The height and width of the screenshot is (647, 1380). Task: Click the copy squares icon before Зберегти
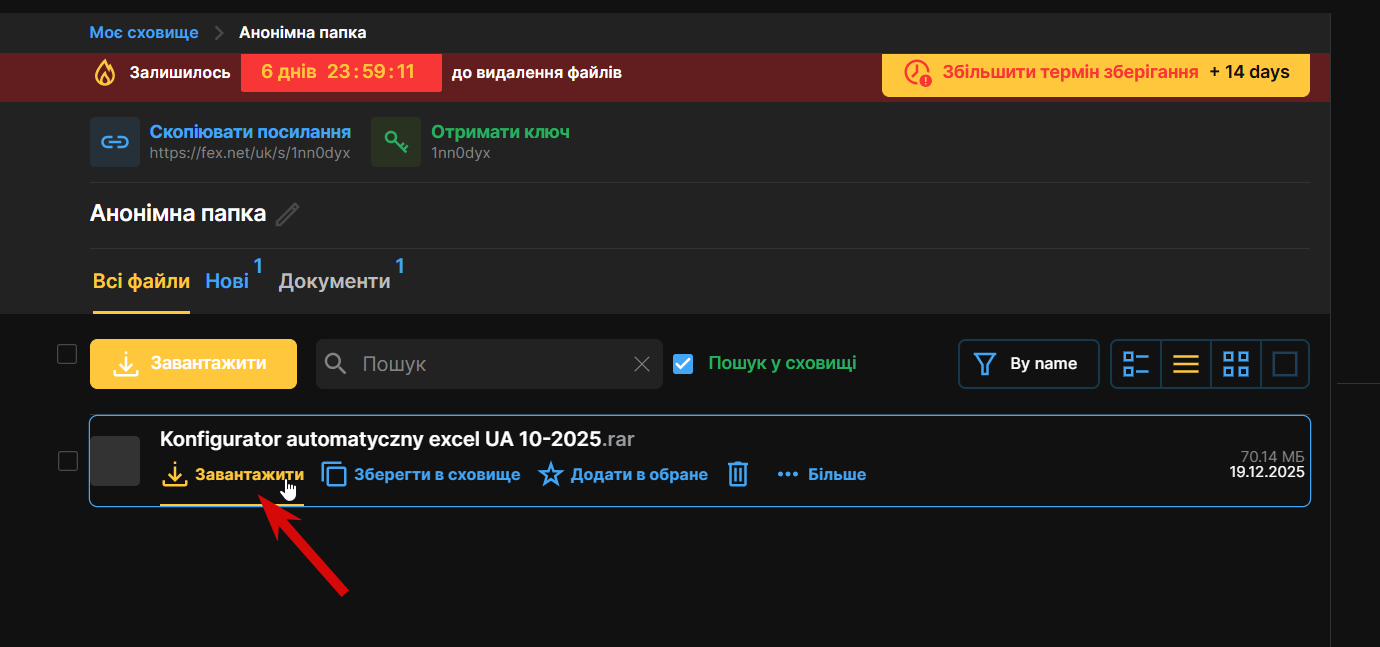coord(333,474)
